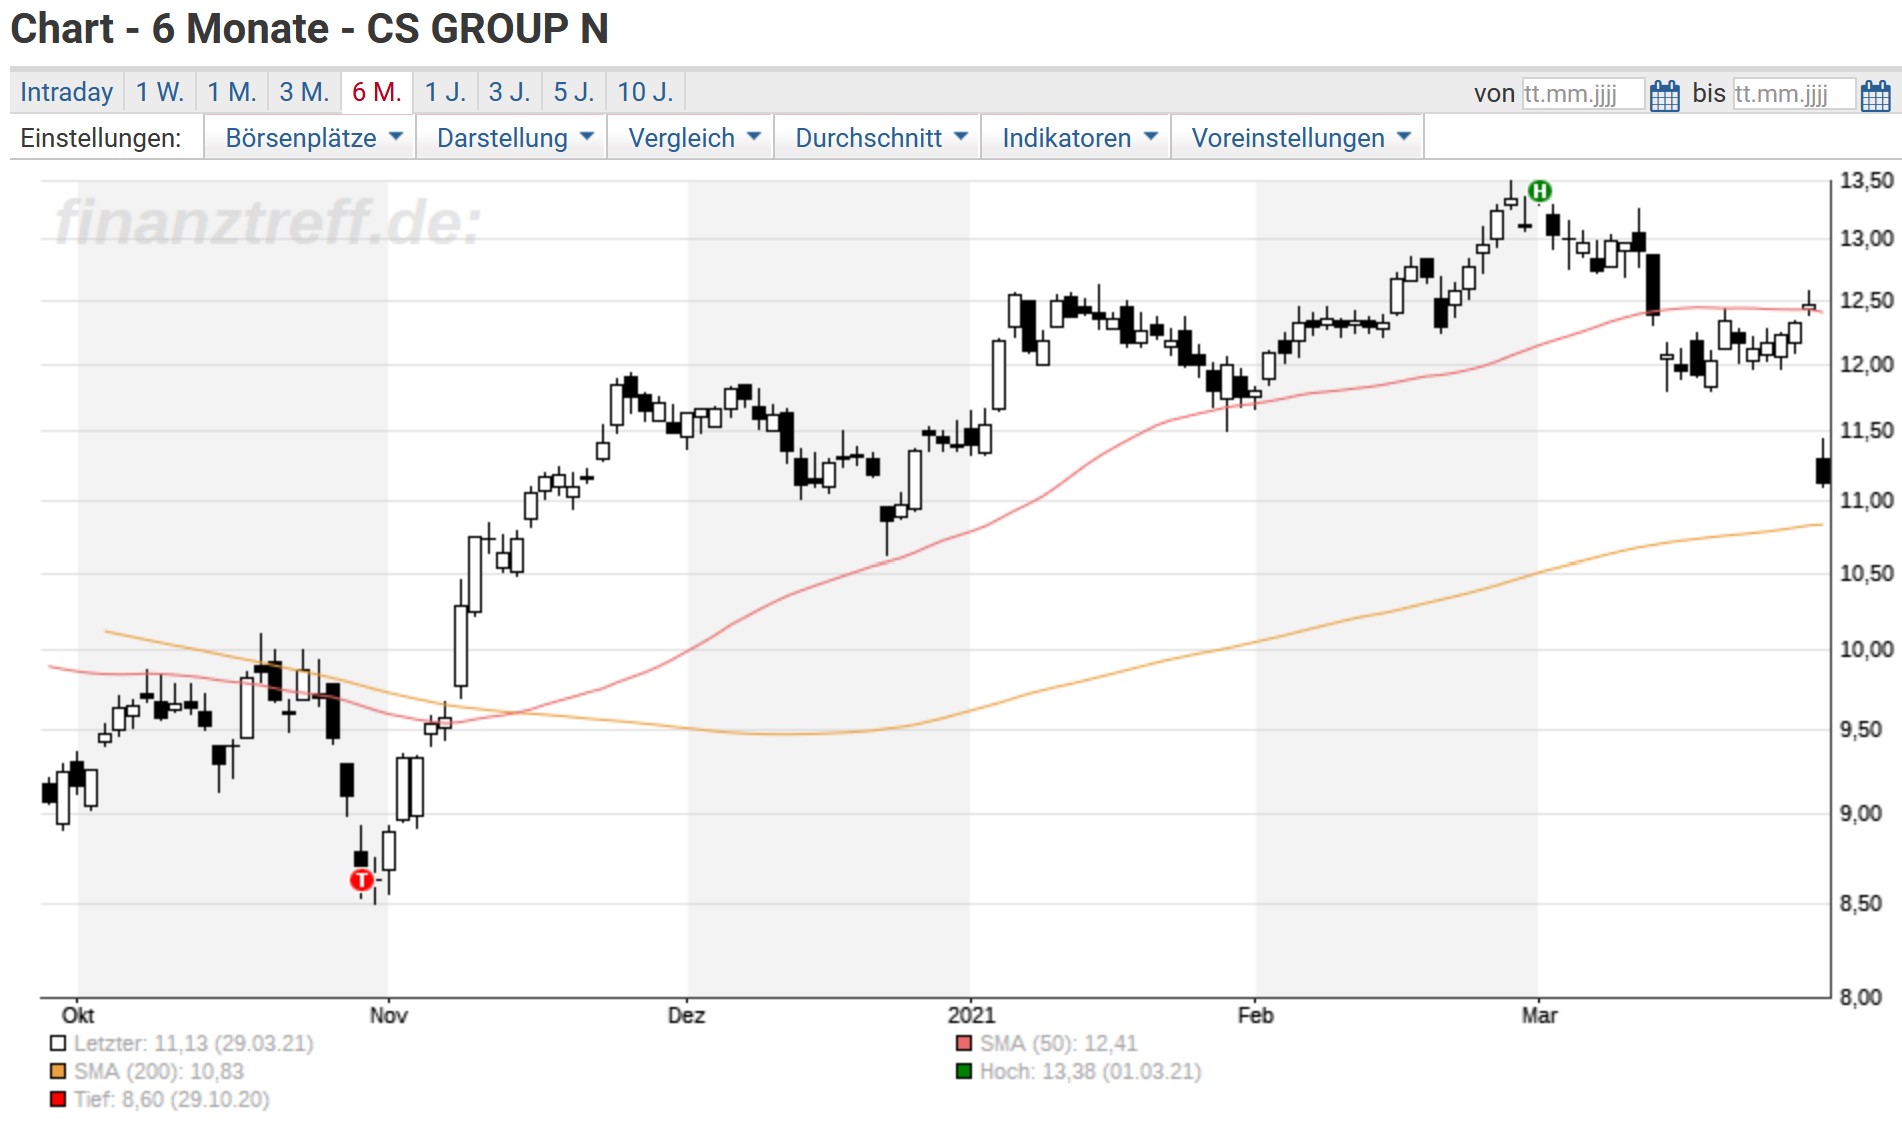Viewport: 1902px width, 1122px height.
Task: Click the red Tief legend swatch
Action: click(57, 1099)
